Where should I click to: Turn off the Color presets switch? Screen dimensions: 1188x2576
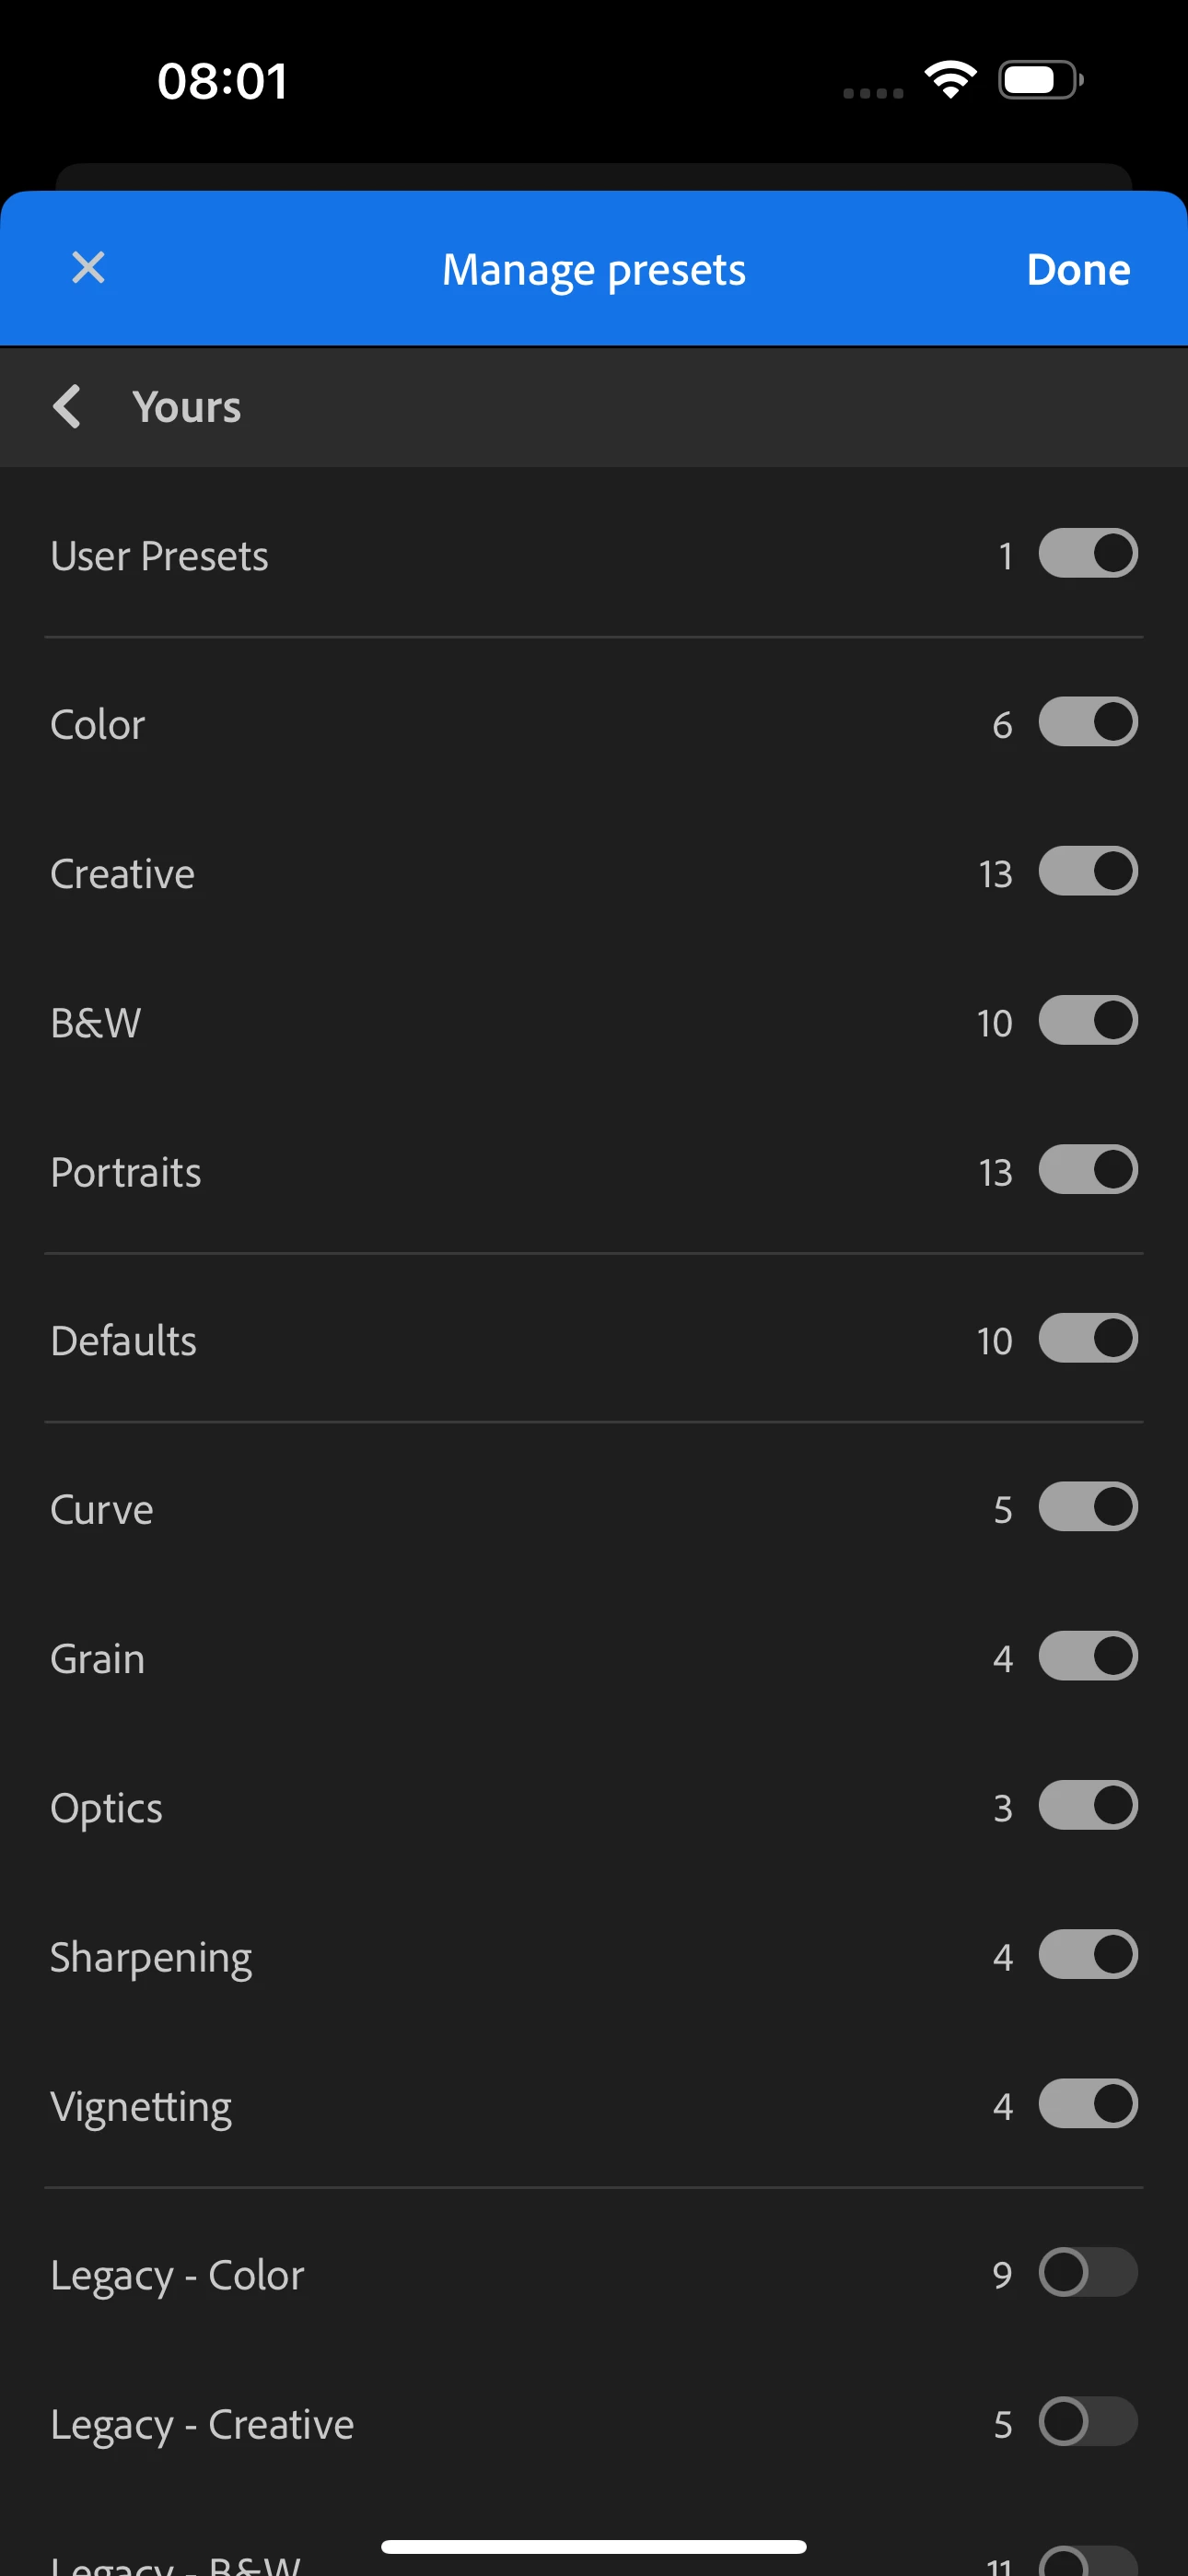(1087, 723)
